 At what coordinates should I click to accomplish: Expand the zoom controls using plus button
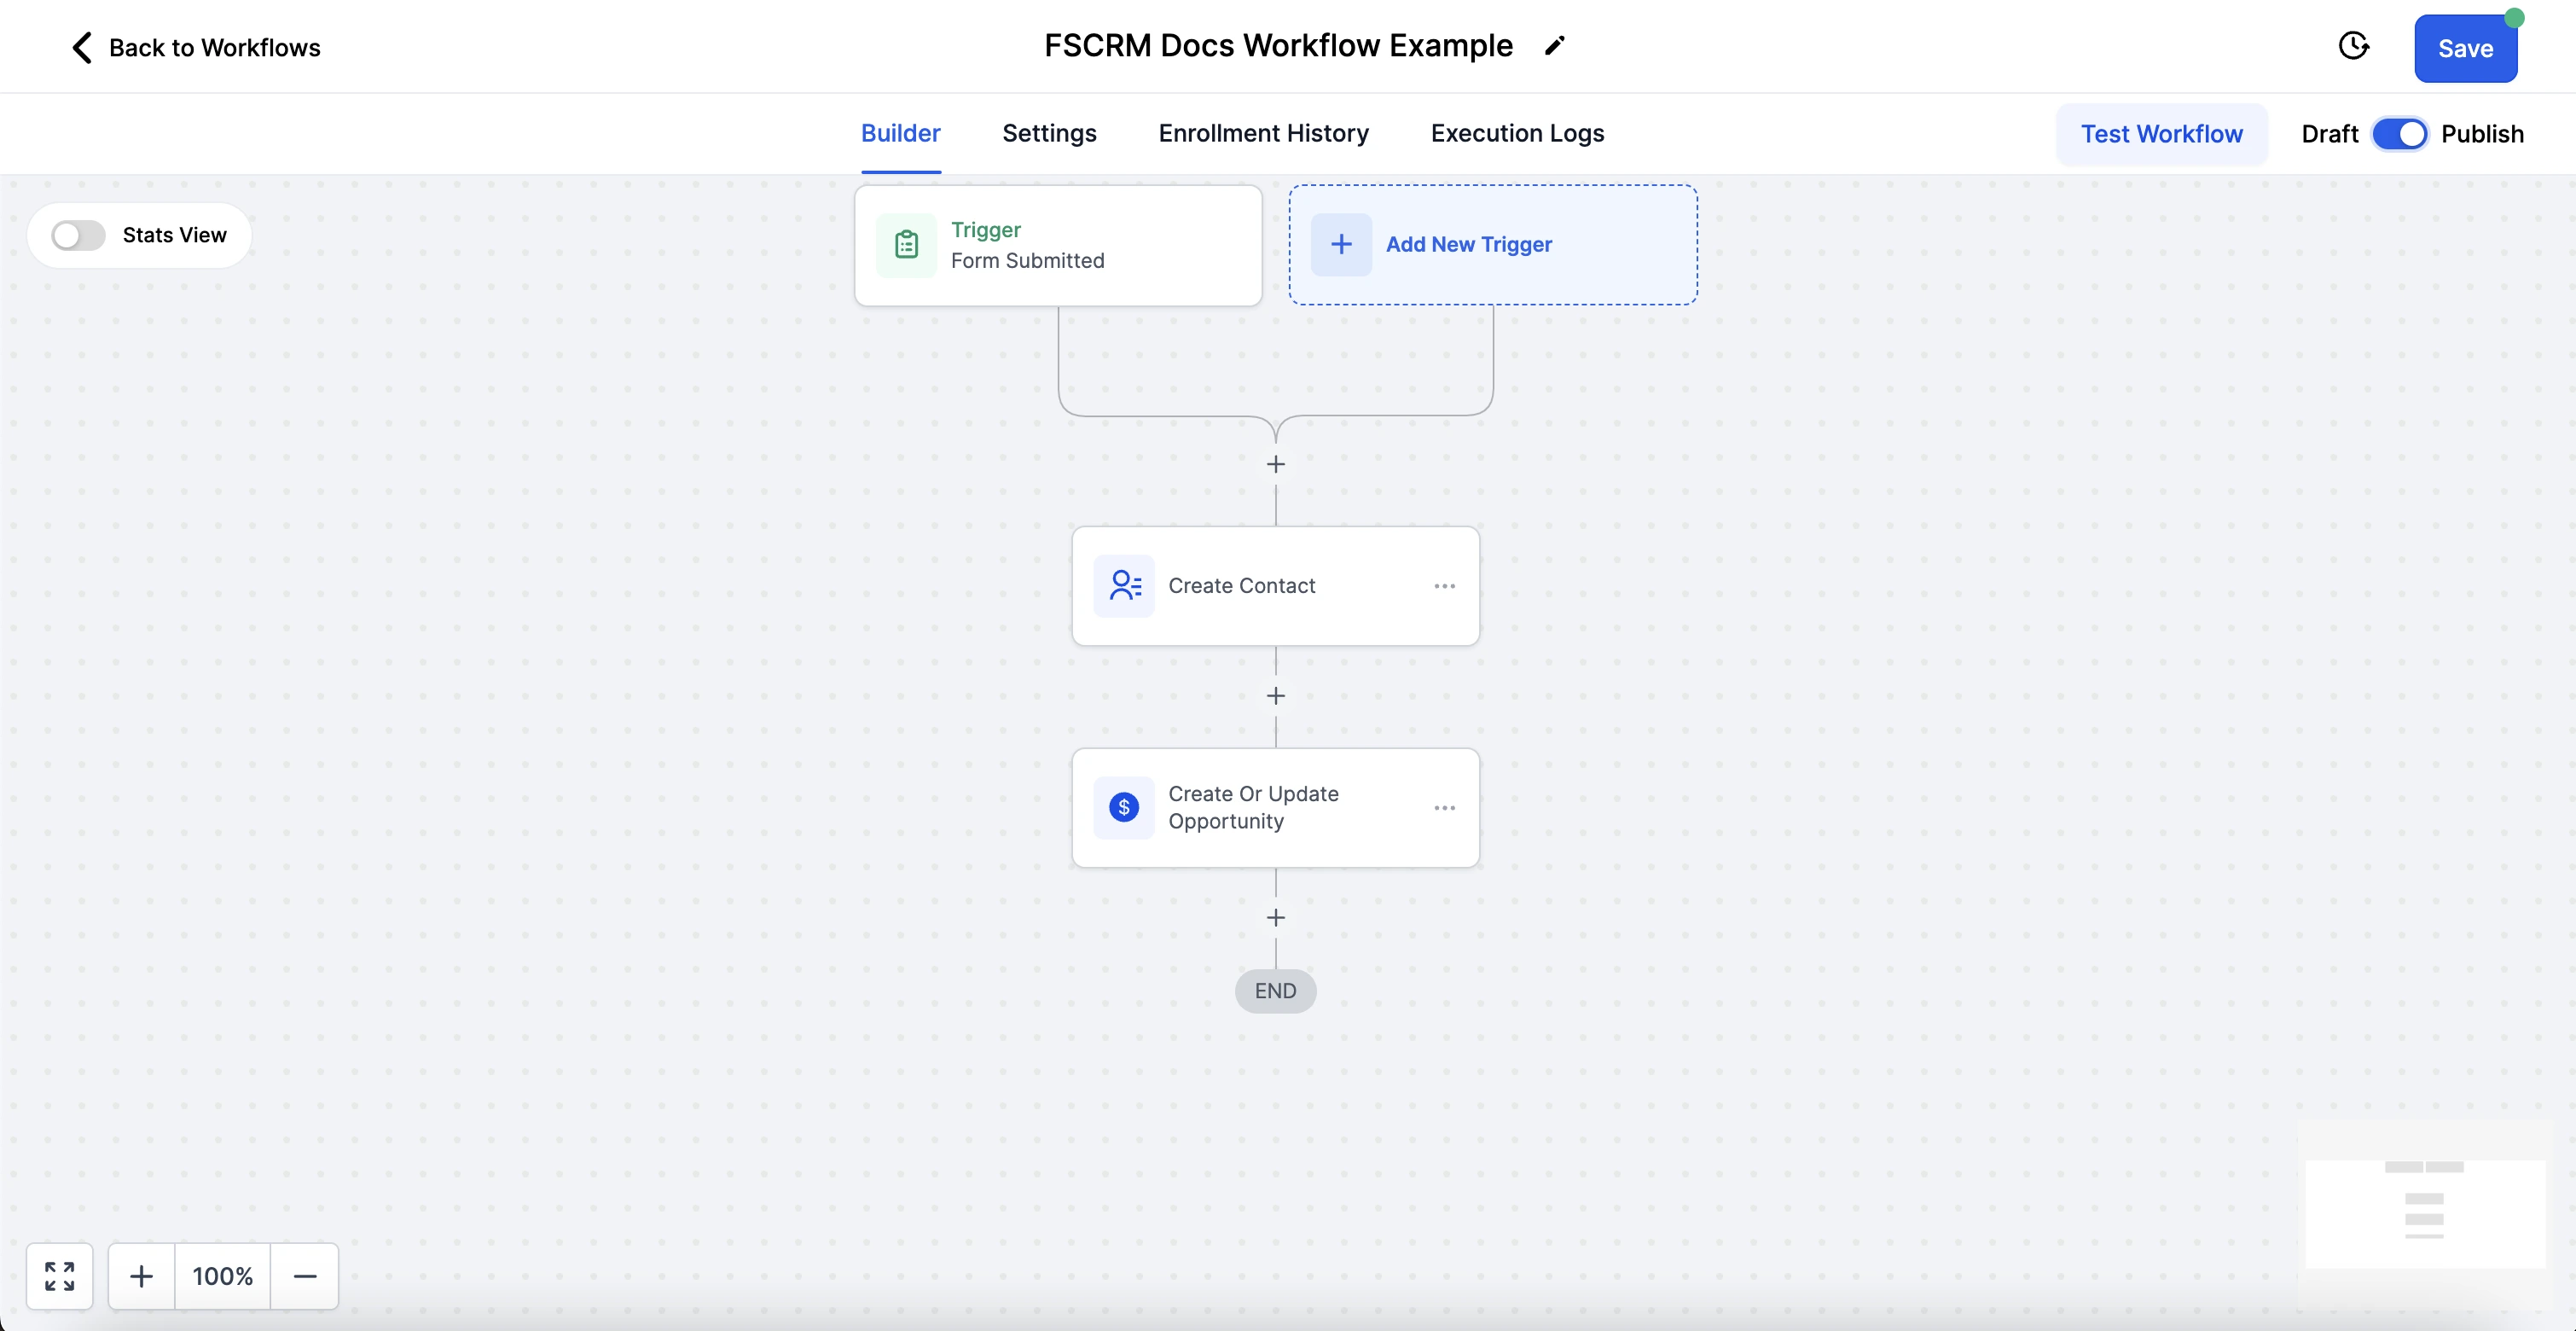(x=141, y=1275)
